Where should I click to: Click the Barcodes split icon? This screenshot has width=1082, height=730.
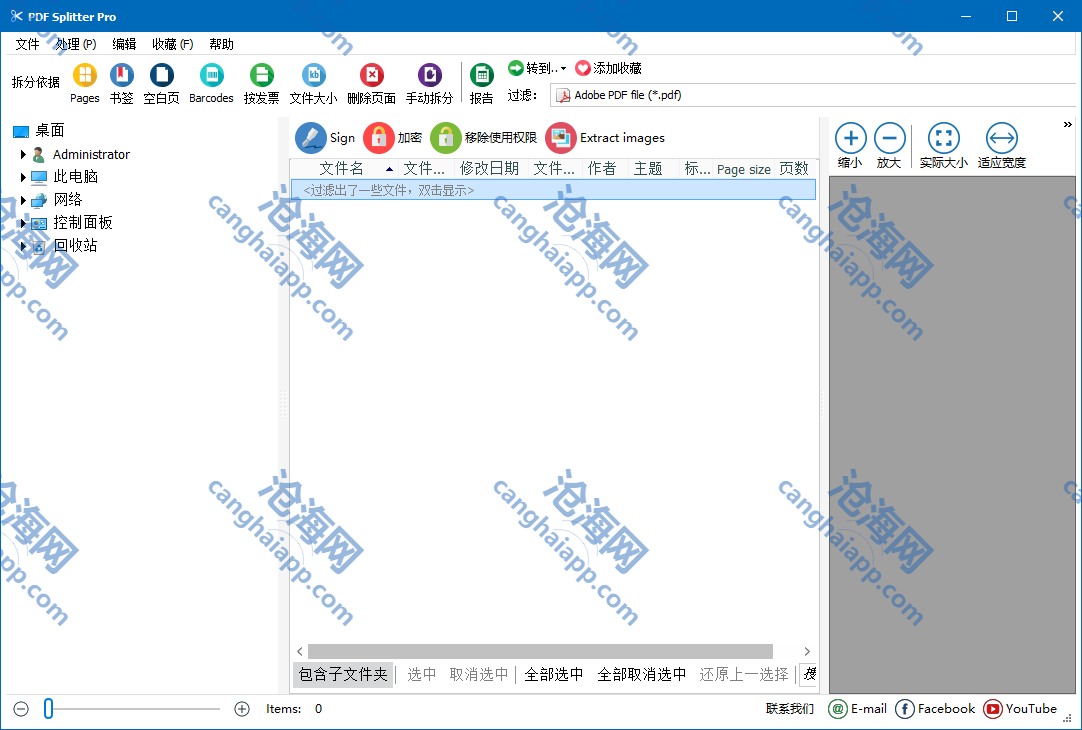click(211, 76)
